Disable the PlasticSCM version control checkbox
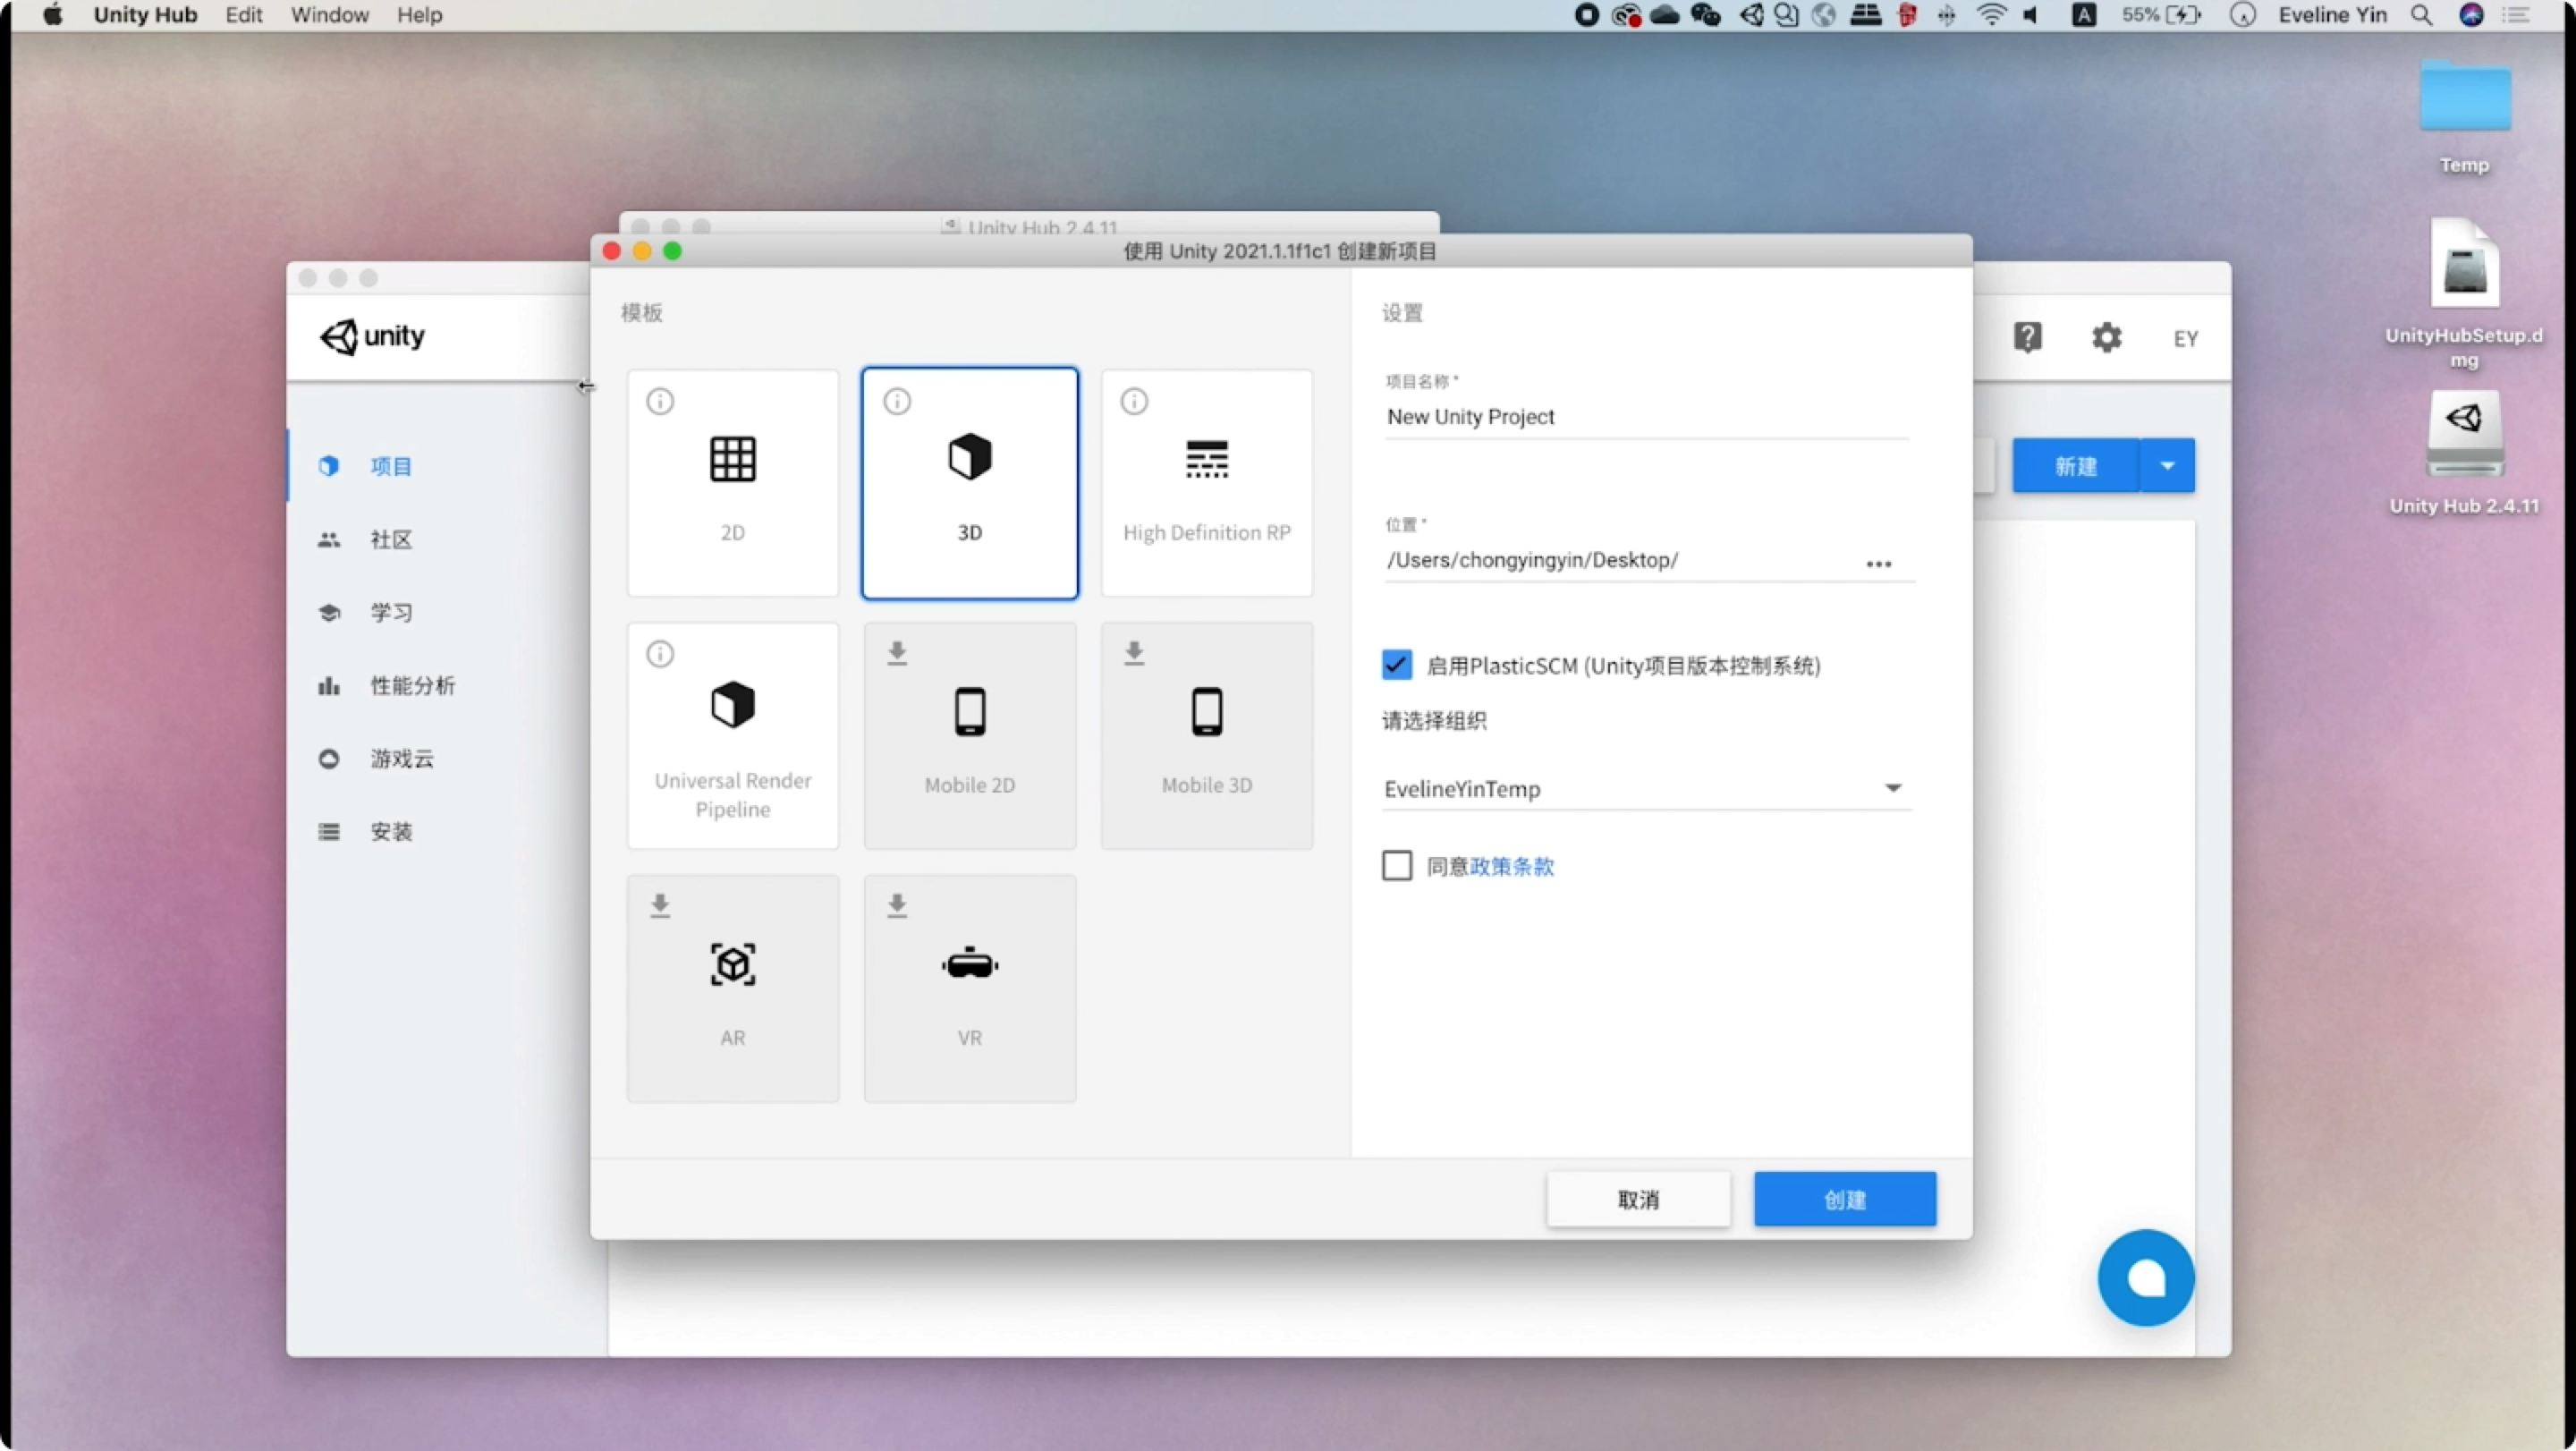Image resolution: width=2576 pixels, height=1451 pixels. point(1396,665)
